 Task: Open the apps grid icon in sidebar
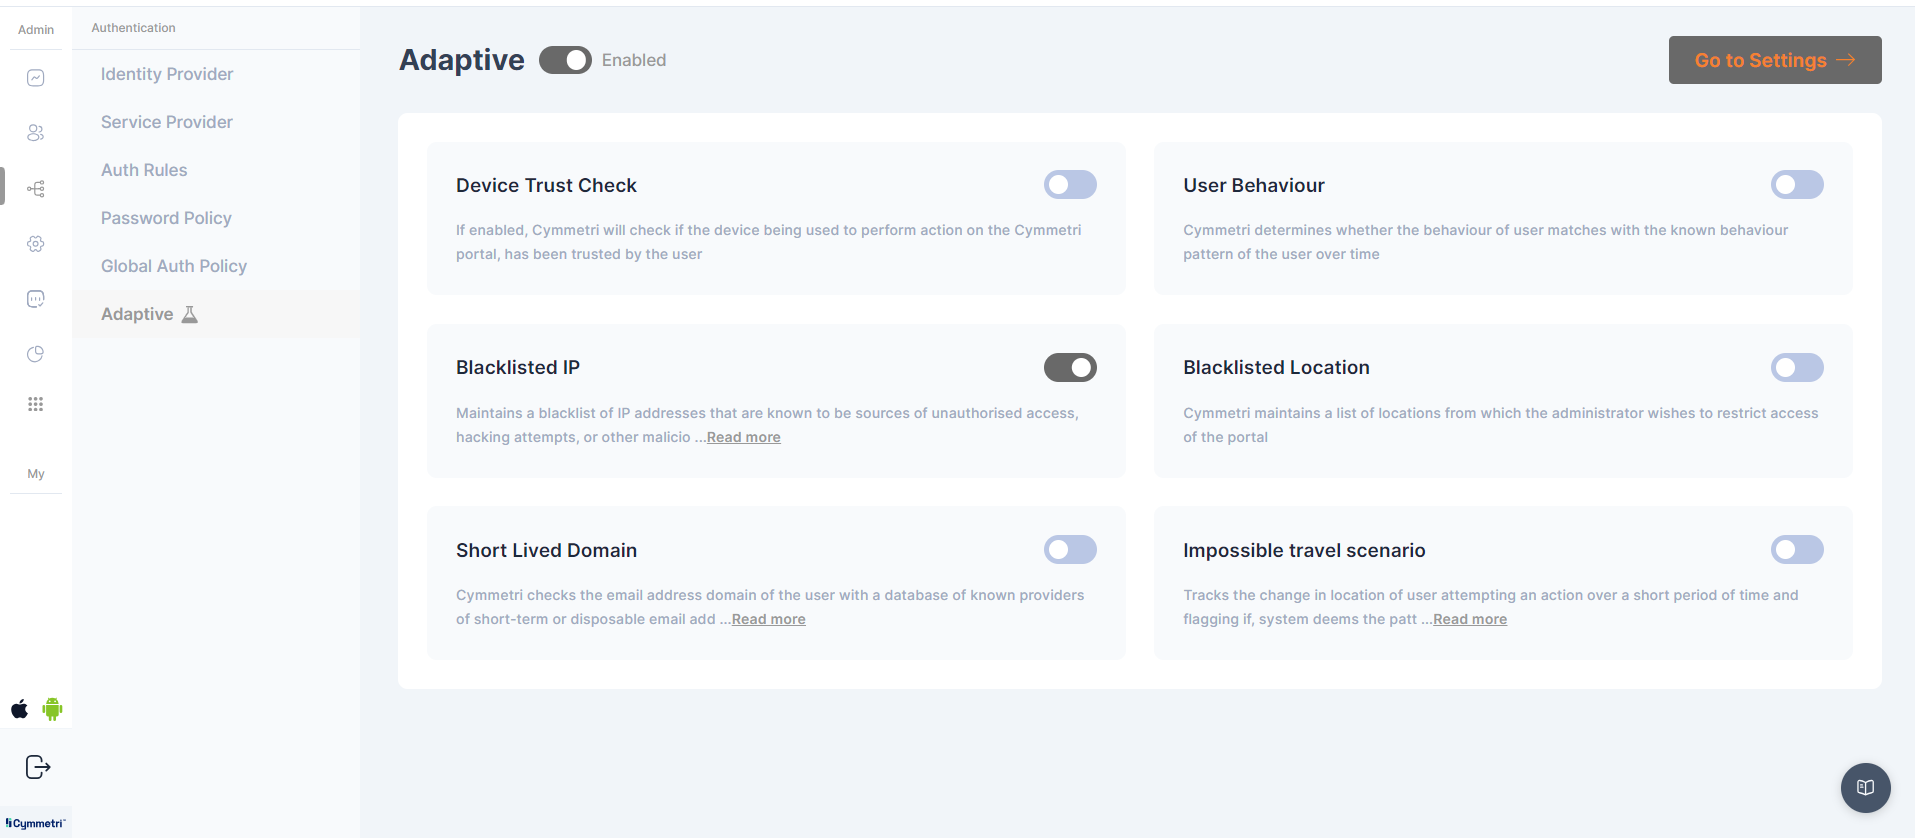(36, 404)
